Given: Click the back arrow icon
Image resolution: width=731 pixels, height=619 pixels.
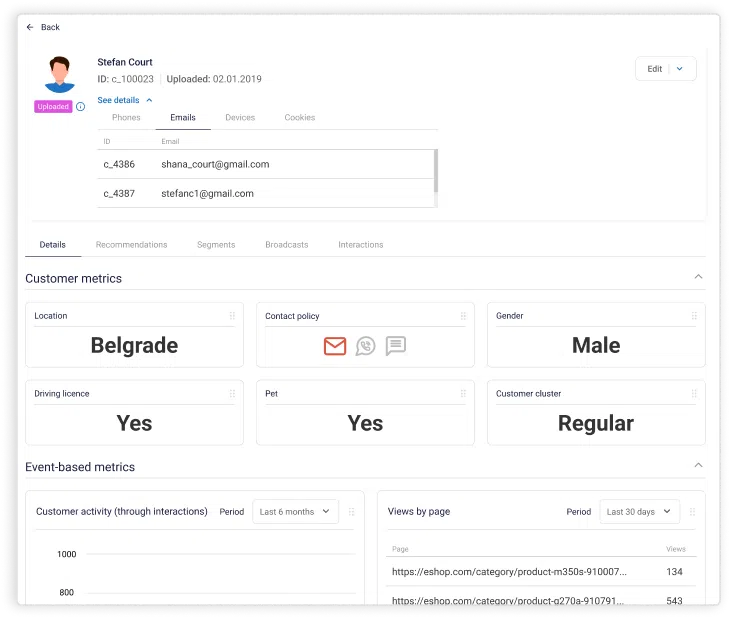Looking at the screenshot, I should tap(30, 27).
